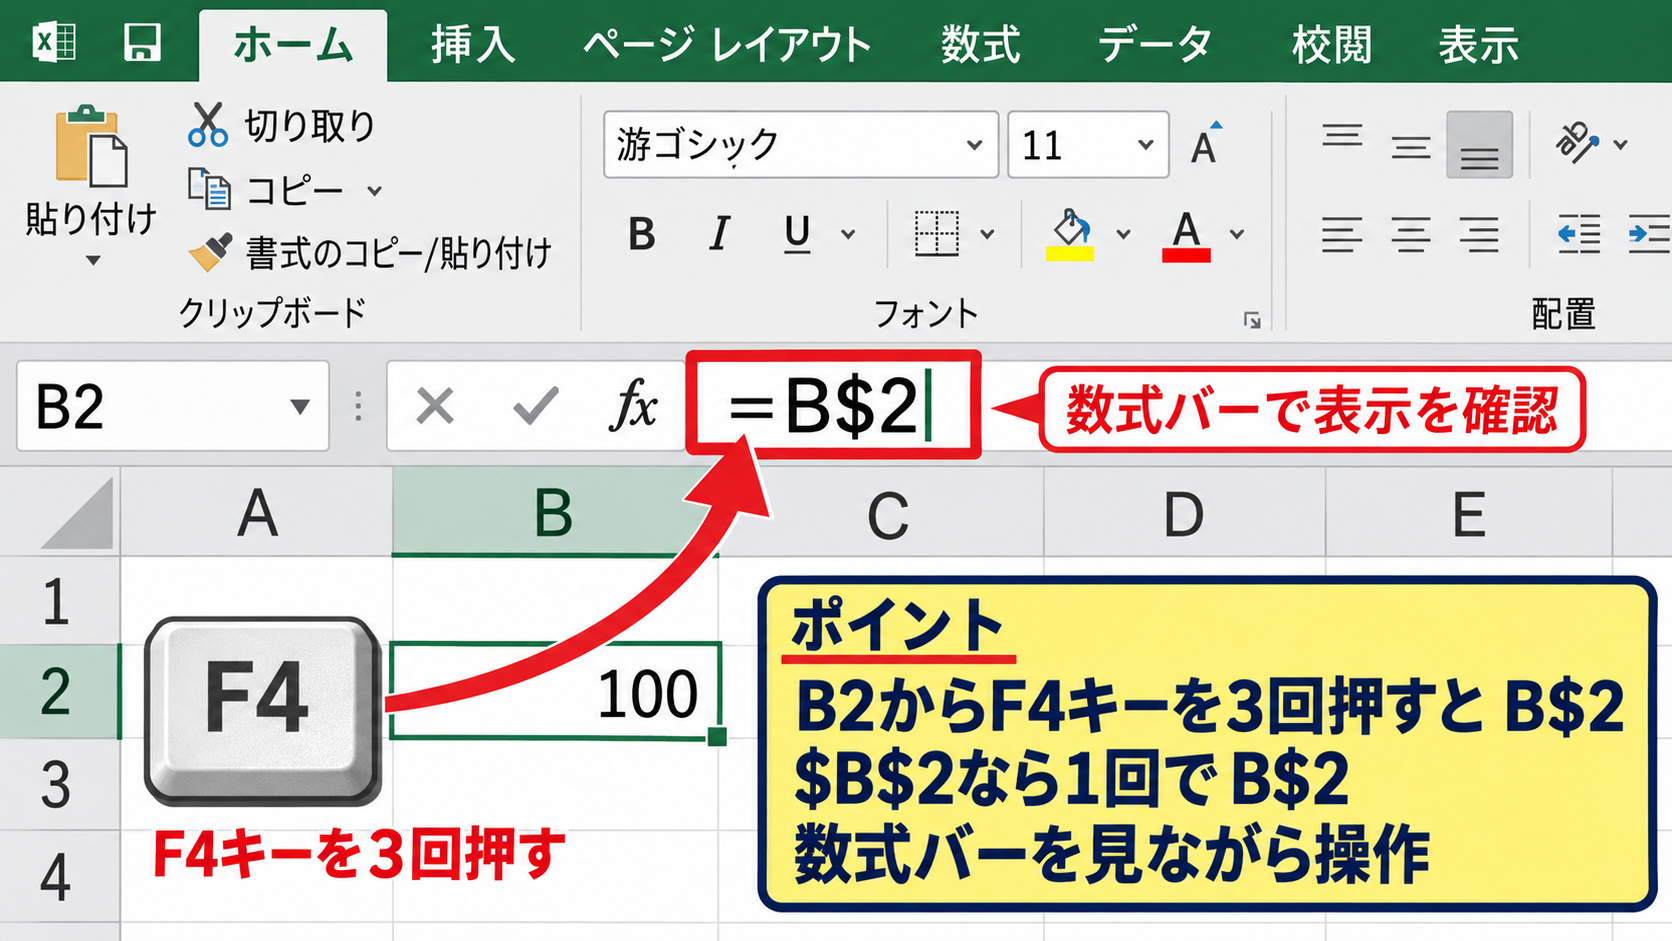Expand font color dropdown arrow
This screenshot has height=941, width=1672.
click(1237, 235)
